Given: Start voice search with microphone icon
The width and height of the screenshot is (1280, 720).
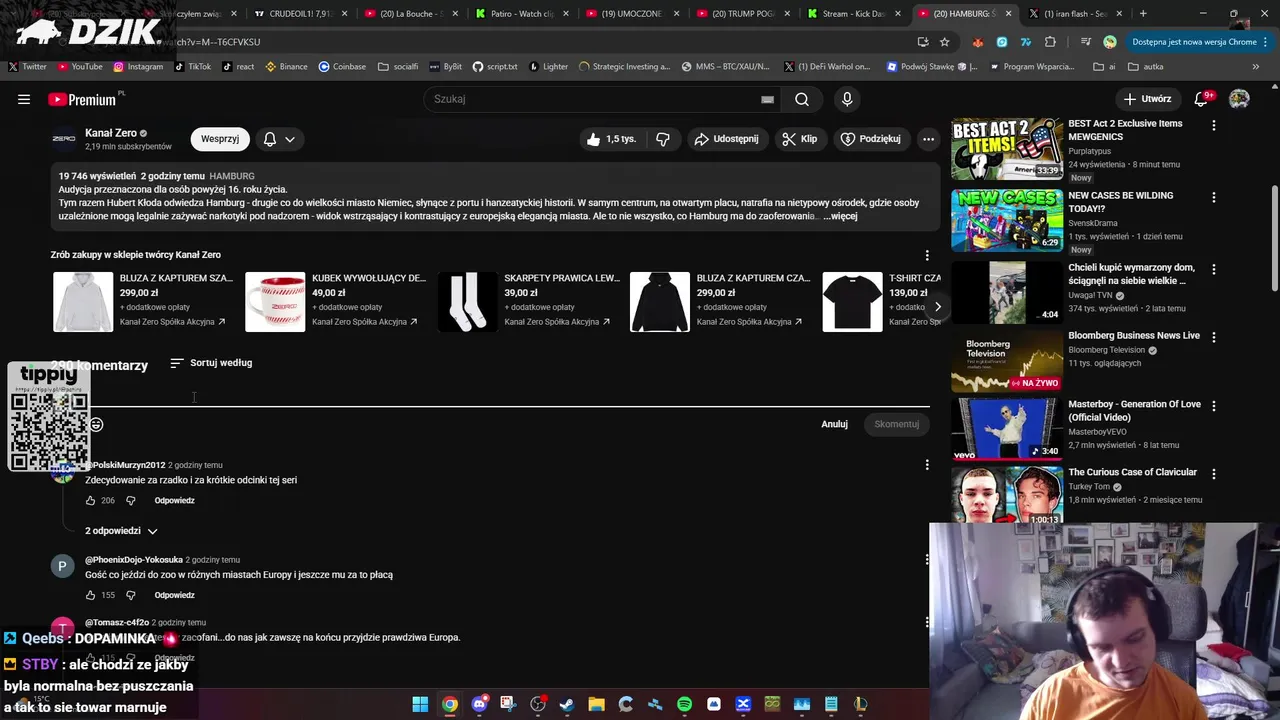Looking at the screenshot, I should (847, 99).
